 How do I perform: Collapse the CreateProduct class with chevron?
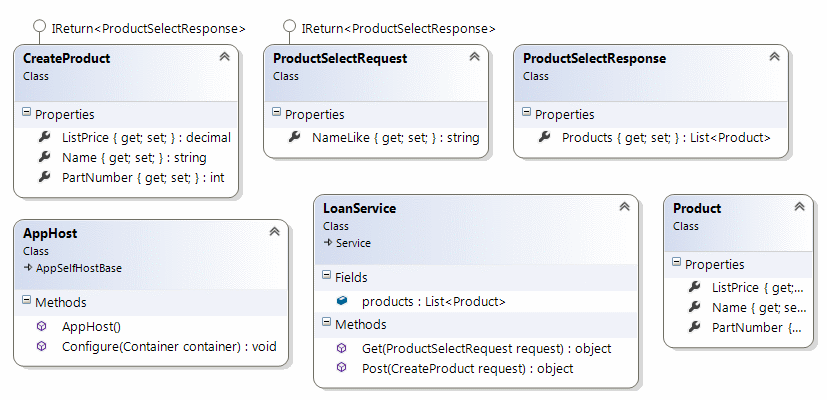(x=223, y=58)
